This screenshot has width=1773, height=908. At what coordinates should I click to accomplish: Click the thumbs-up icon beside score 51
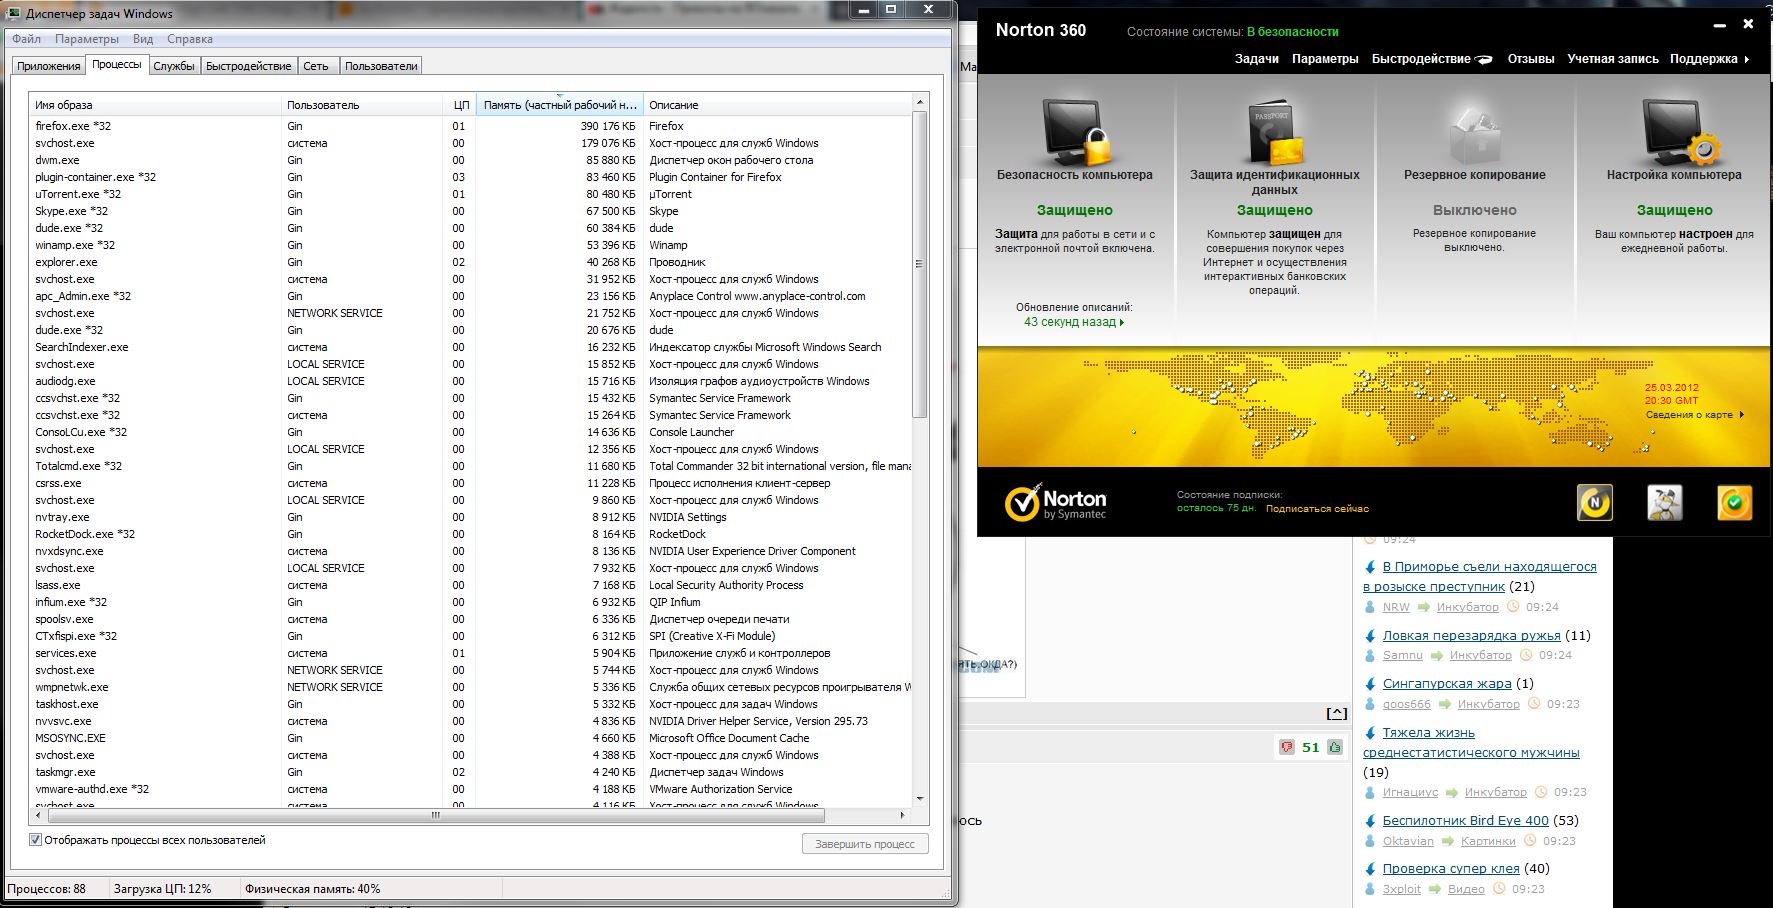(x=1335, y=747)
